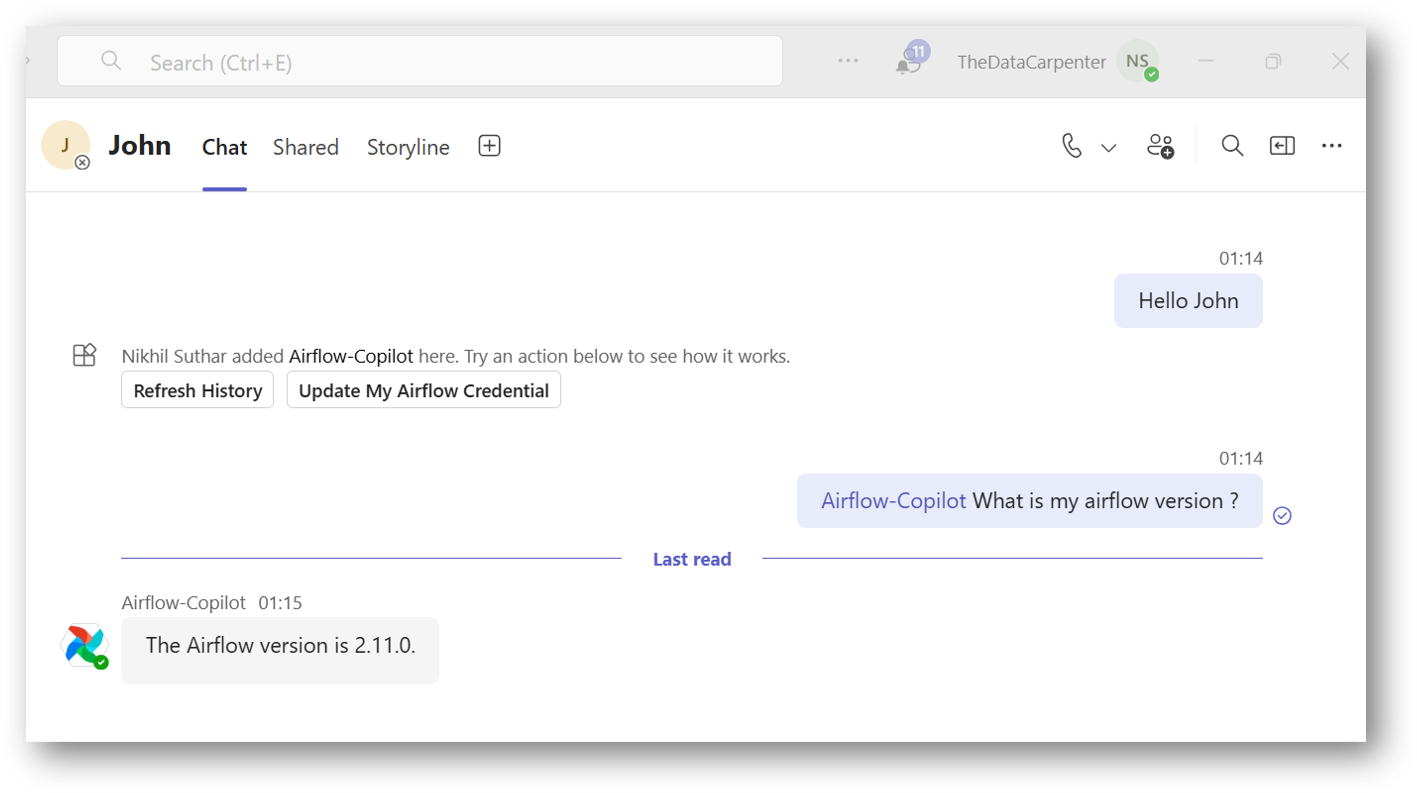Viewport: 1417px width, 793px height.
Task: Restore down the Teams window
Action: [1273, 61]
